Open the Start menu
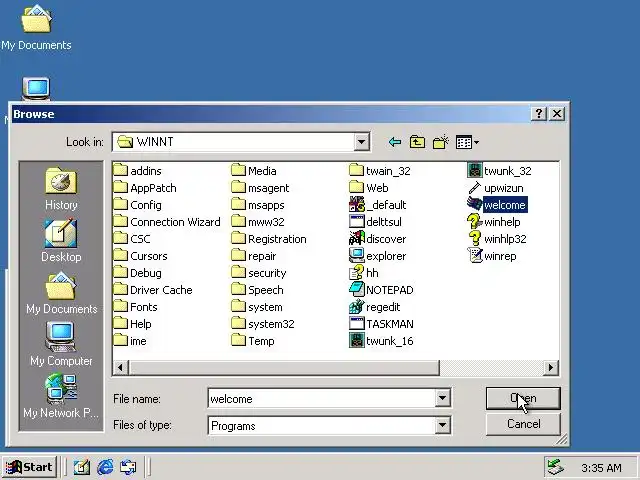The image size is (640, 480). tap(29, 467)
